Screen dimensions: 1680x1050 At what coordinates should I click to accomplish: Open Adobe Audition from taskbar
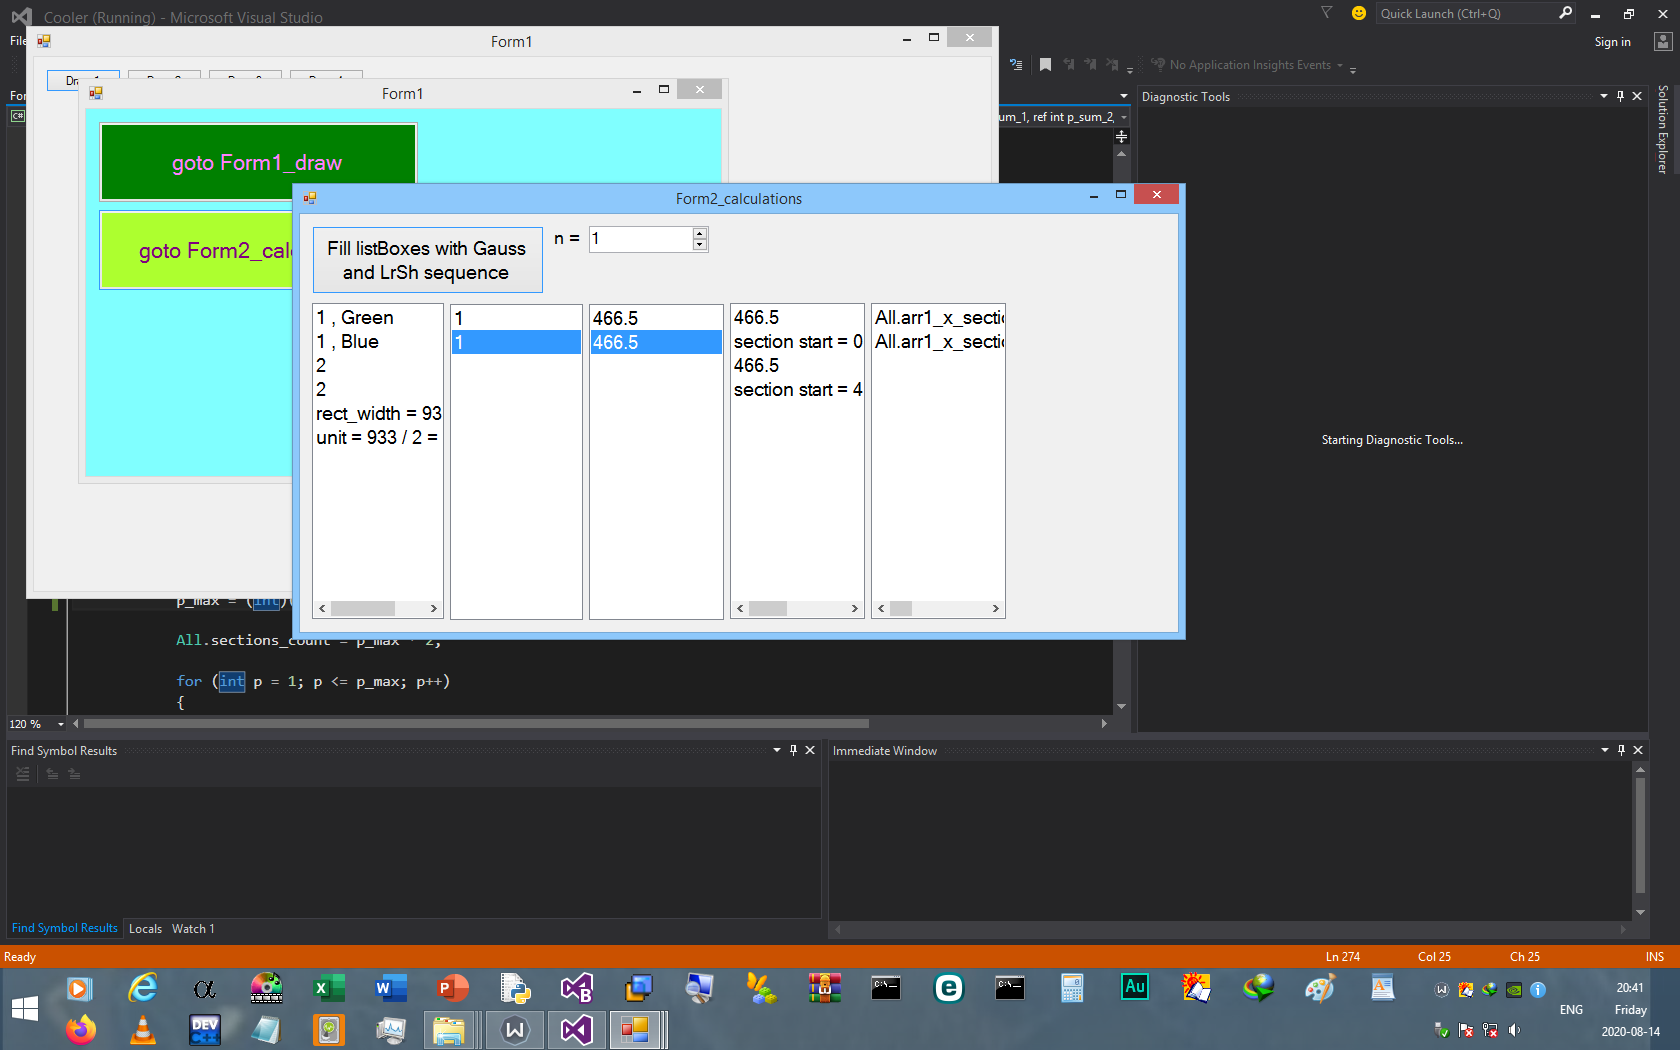coord(1135,988)
